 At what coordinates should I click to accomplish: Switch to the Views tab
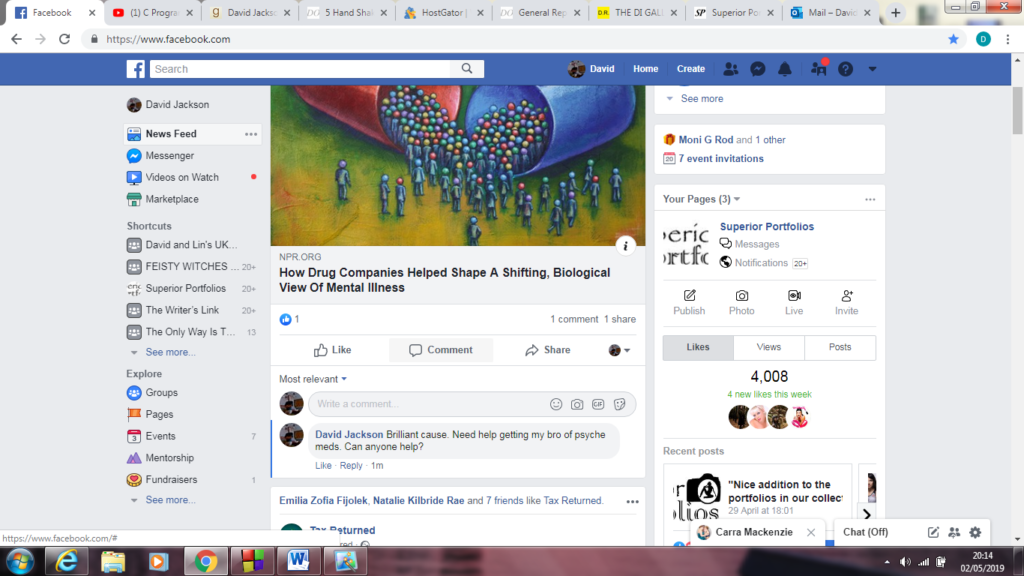click(769, 347)
